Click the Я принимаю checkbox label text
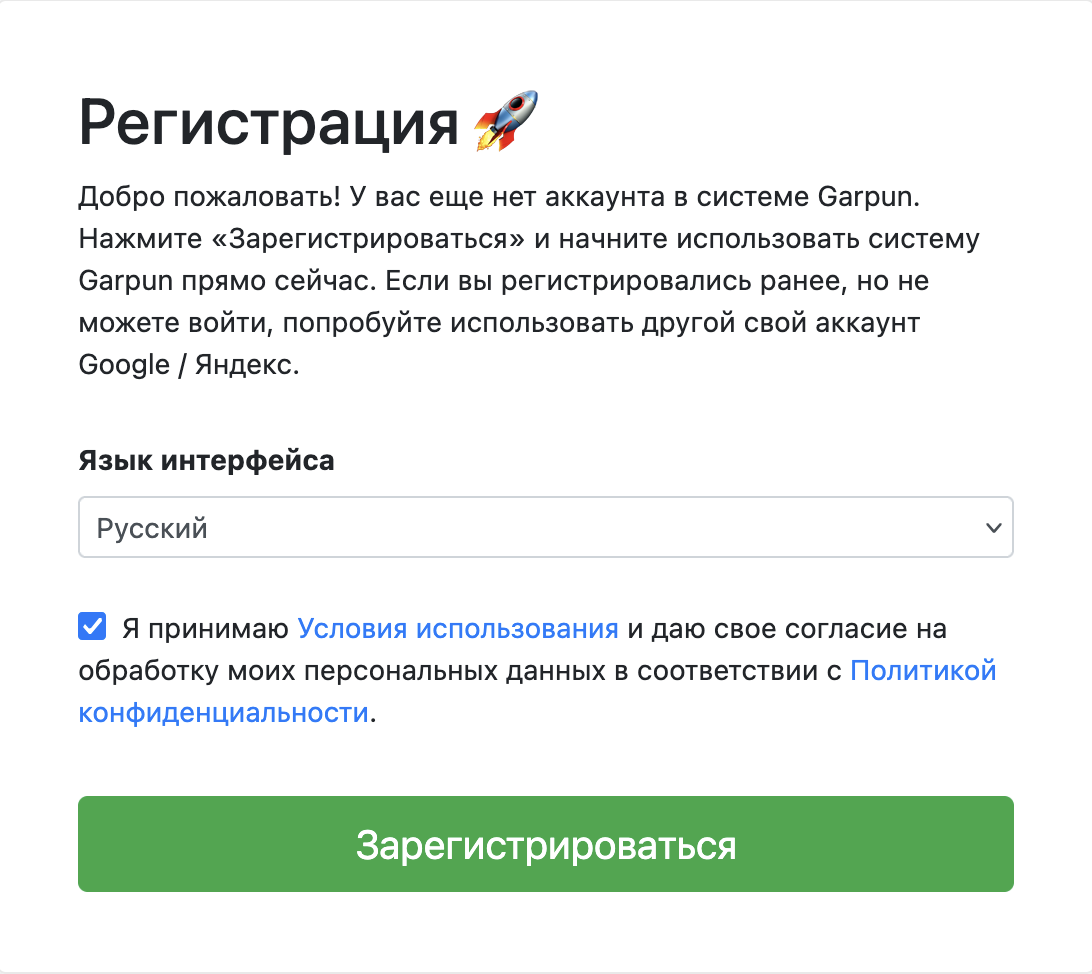 coord(205,629)
